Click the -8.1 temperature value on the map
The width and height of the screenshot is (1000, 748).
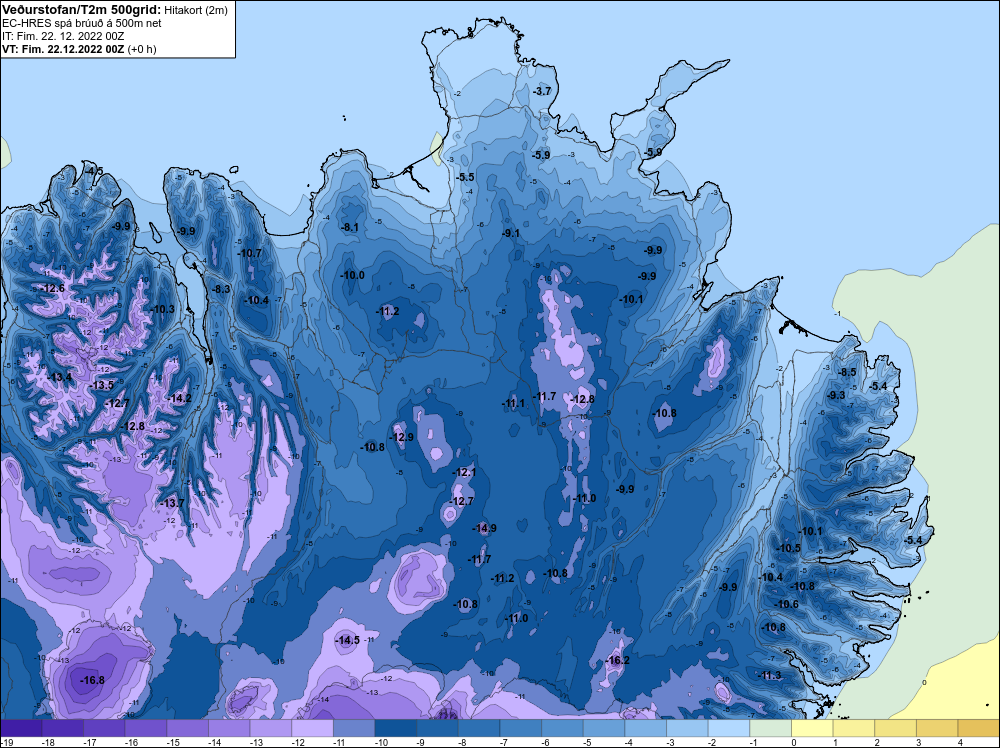349,227
